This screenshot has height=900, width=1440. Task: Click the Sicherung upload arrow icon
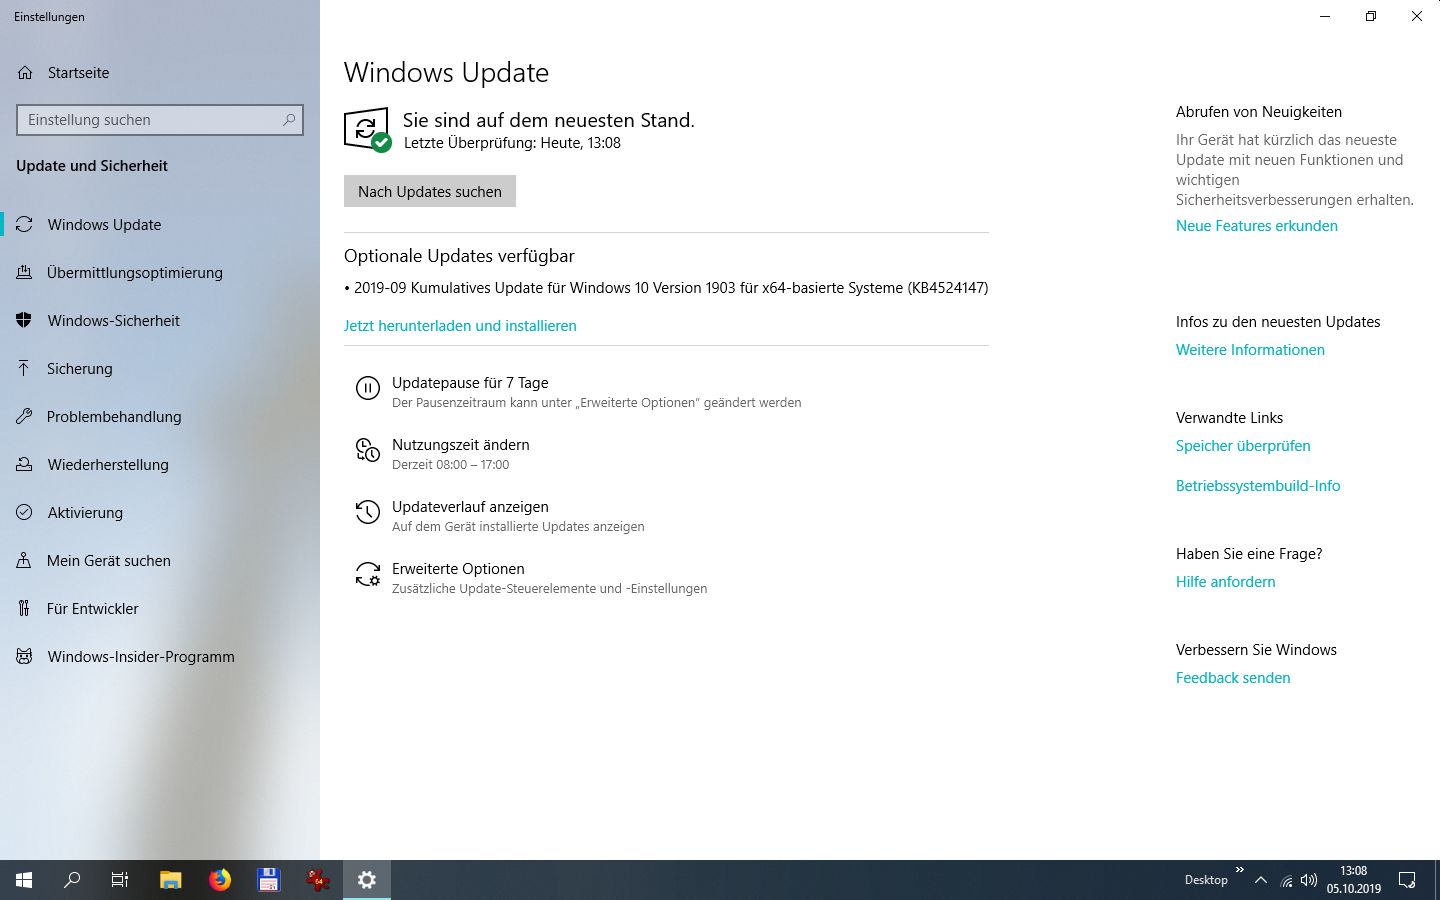pyautogui.click(x=25, y=369)
